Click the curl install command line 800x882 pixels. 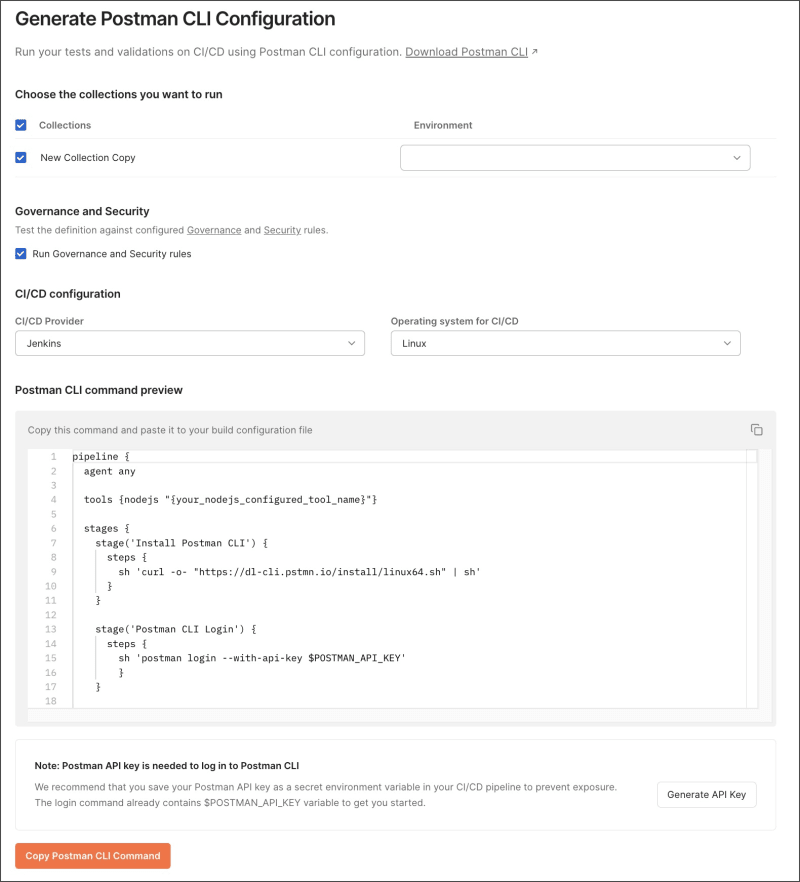pos(300,572)
